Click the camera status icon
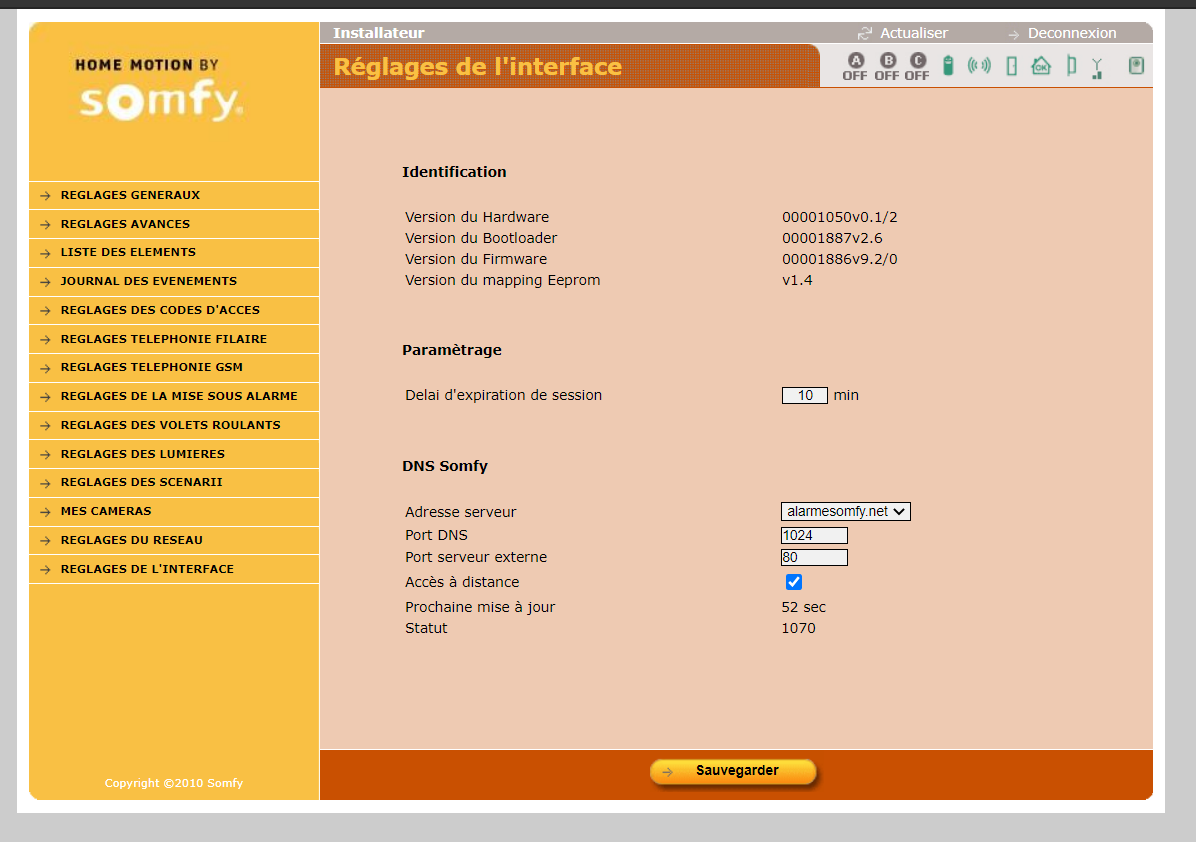This screenshot has height=842, width=1196. pyautogui.click(x=1136, y=66)
